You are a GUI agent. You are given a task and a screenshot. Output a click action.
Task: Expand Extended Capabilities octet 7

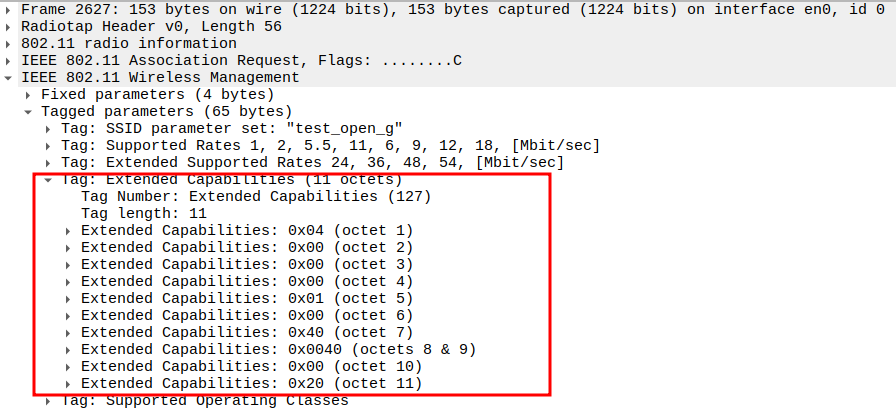69,332
